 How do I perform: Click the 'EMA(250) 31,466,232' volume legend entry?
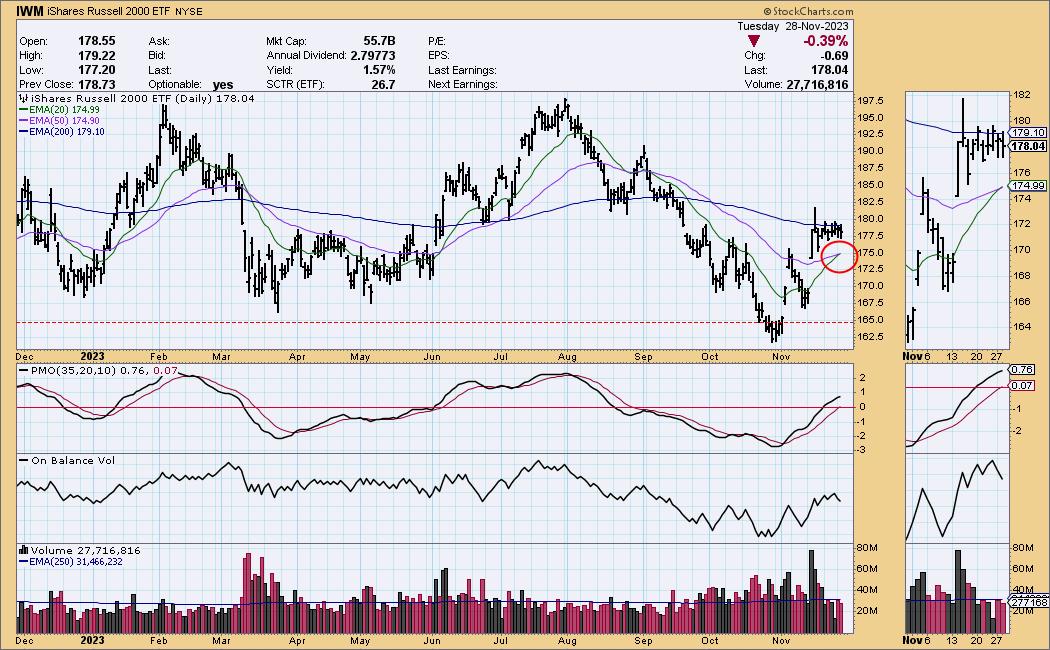[76, 562]
